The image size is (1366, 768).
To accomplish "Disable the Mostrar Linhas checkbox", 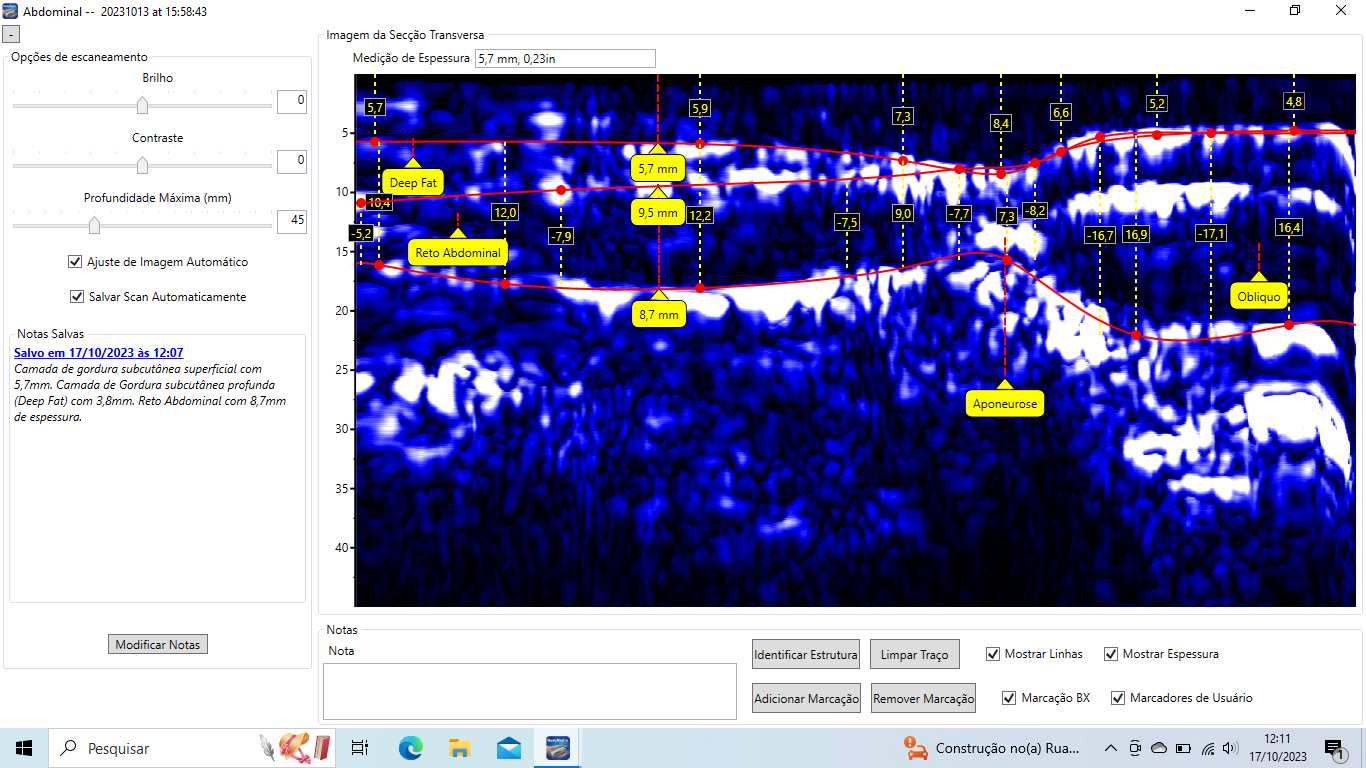I will tap(993, 654).
